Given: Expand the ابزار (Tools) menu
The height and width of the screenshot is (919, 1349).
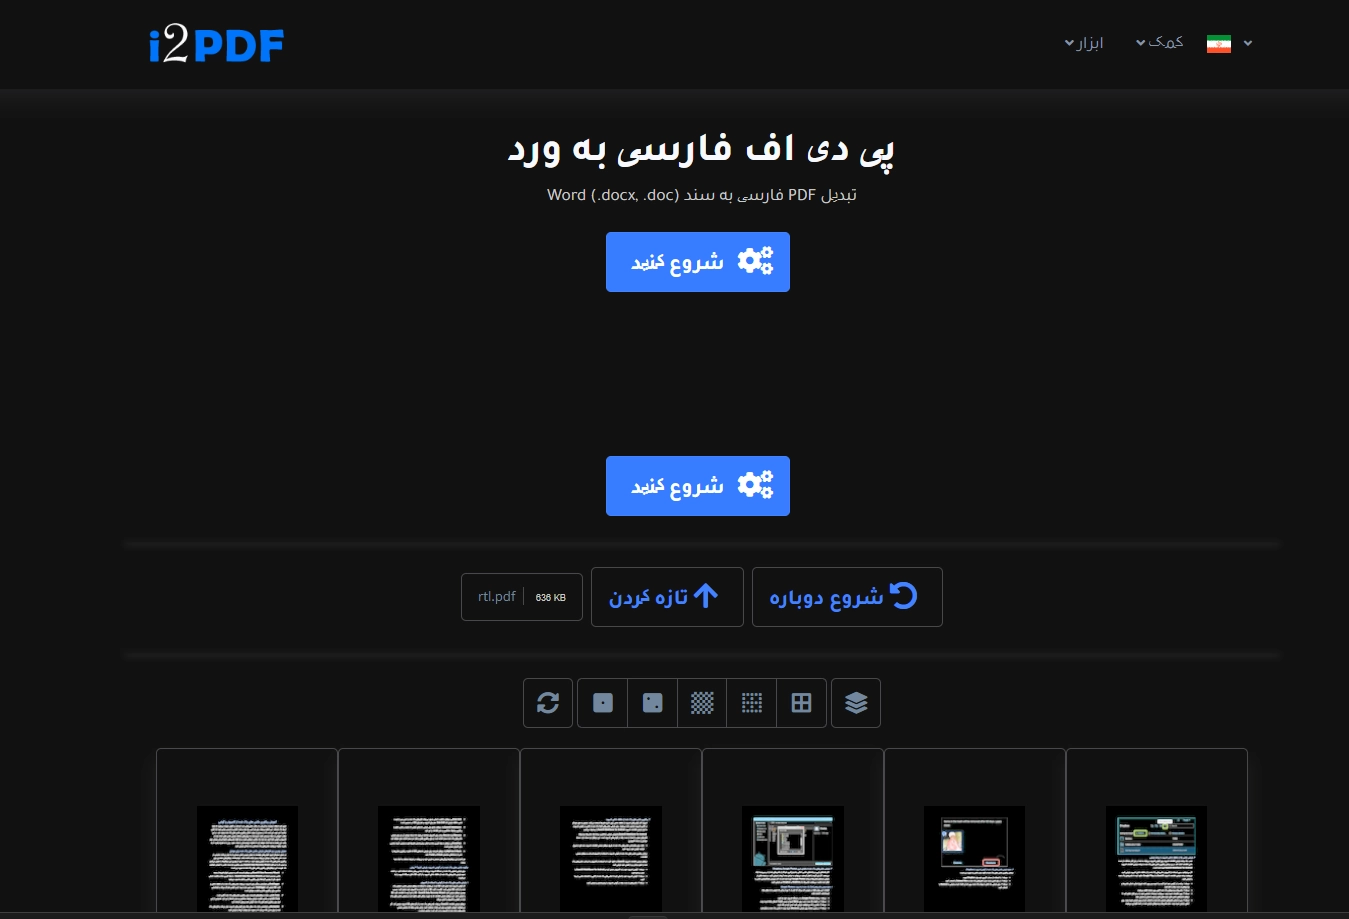Looking at the screenshot, I should coord(1084,43).
